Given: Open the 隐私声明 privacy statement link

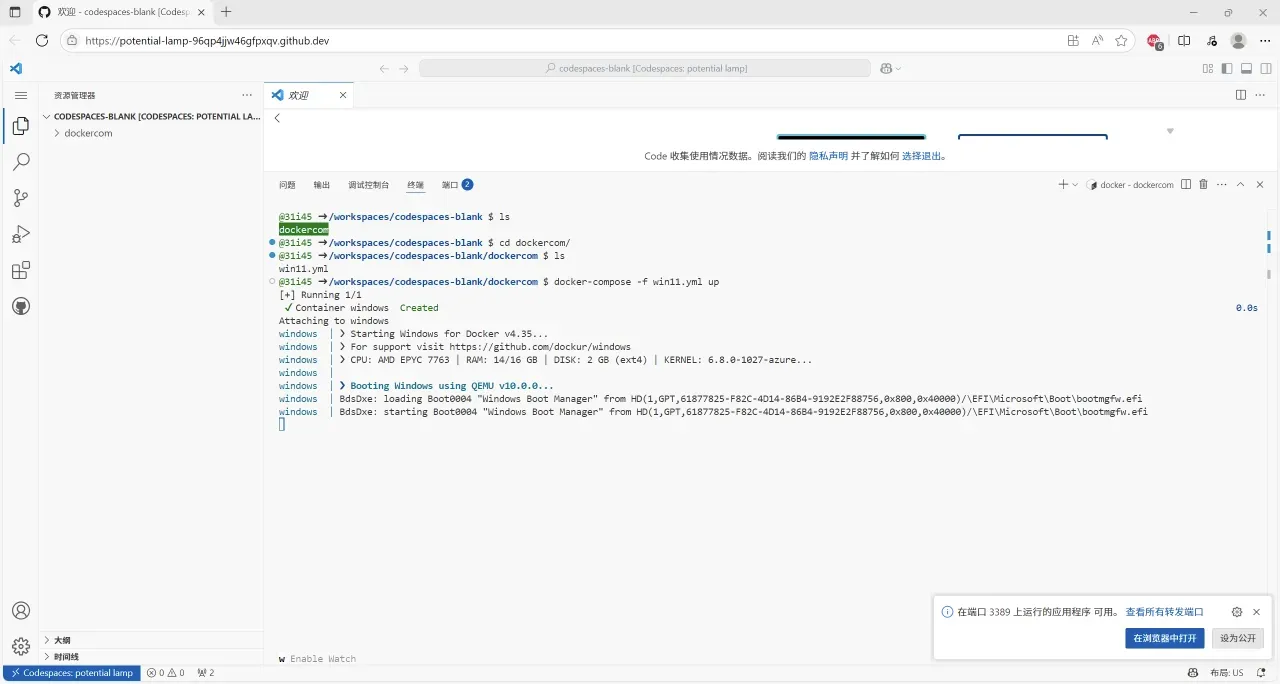Looking at the screenshot, I should (x=828, y=156).
